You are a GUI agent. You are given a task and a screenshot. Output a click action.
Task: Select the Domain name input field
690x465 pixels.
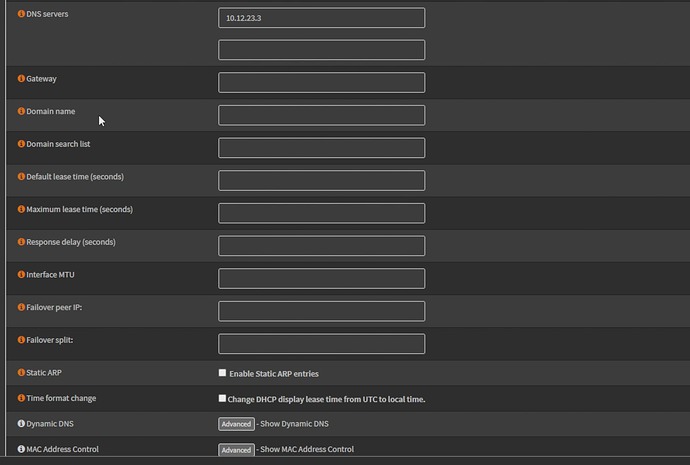tap(321, 115)
